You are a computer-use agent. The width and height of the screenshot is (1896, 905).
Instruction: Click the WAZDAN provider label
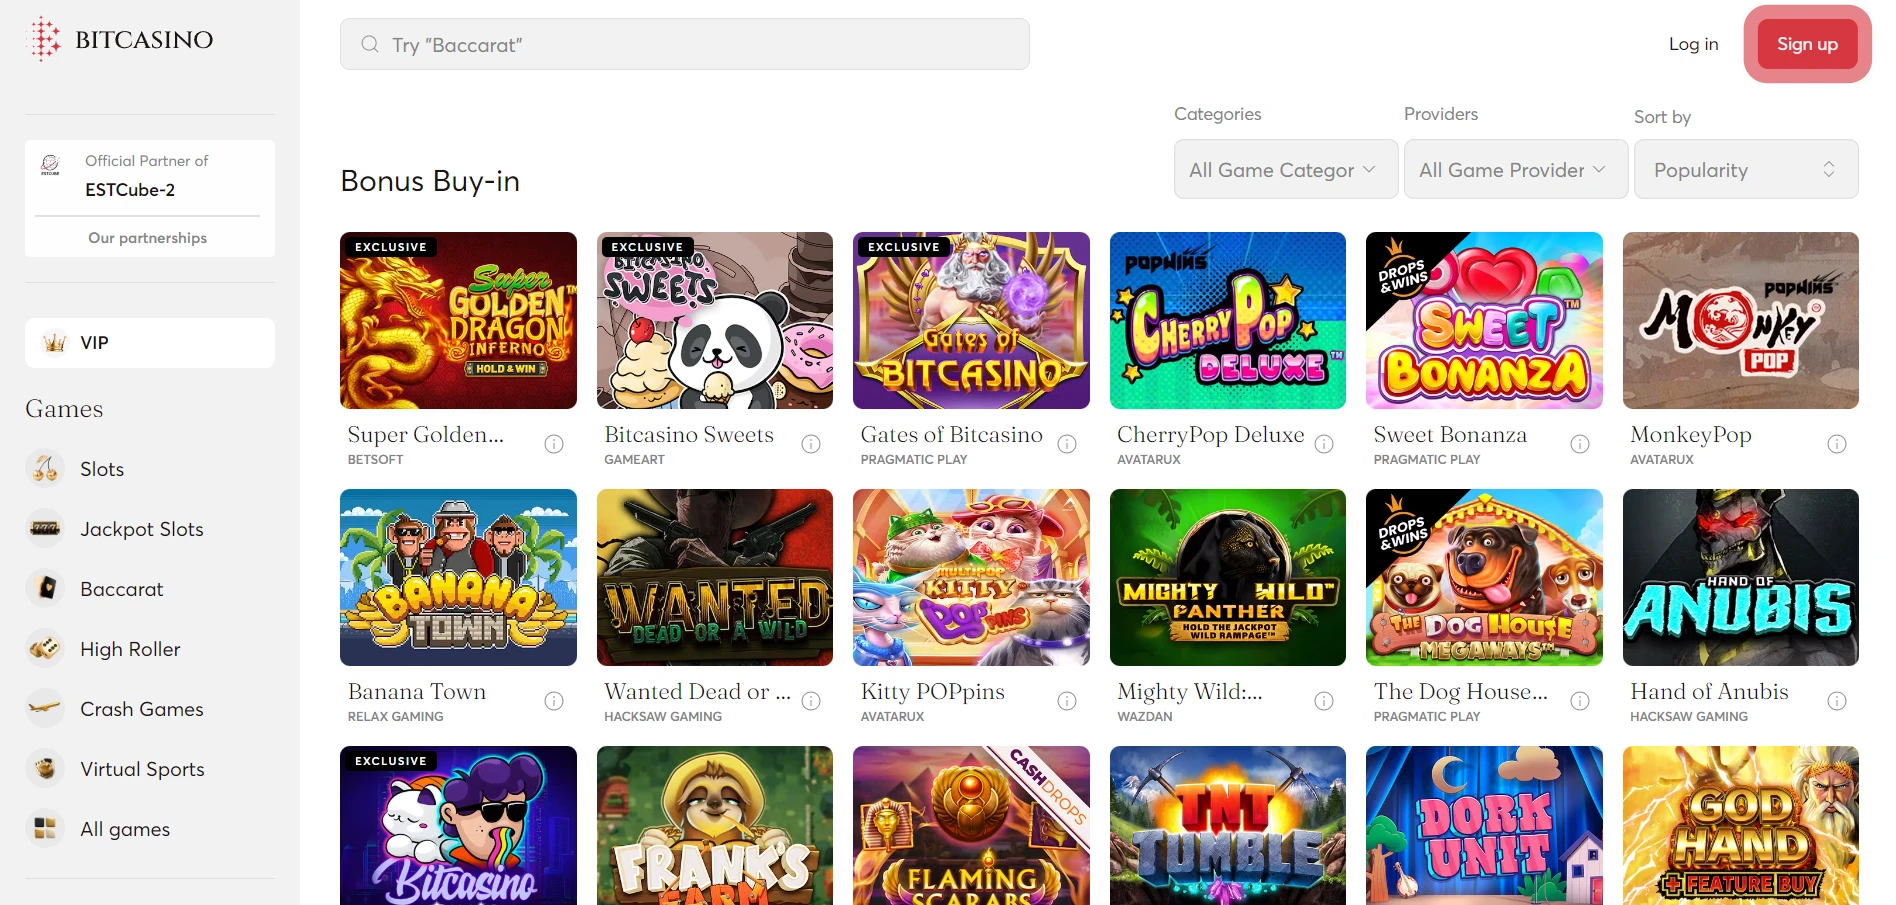click(x=1145, y=717)
